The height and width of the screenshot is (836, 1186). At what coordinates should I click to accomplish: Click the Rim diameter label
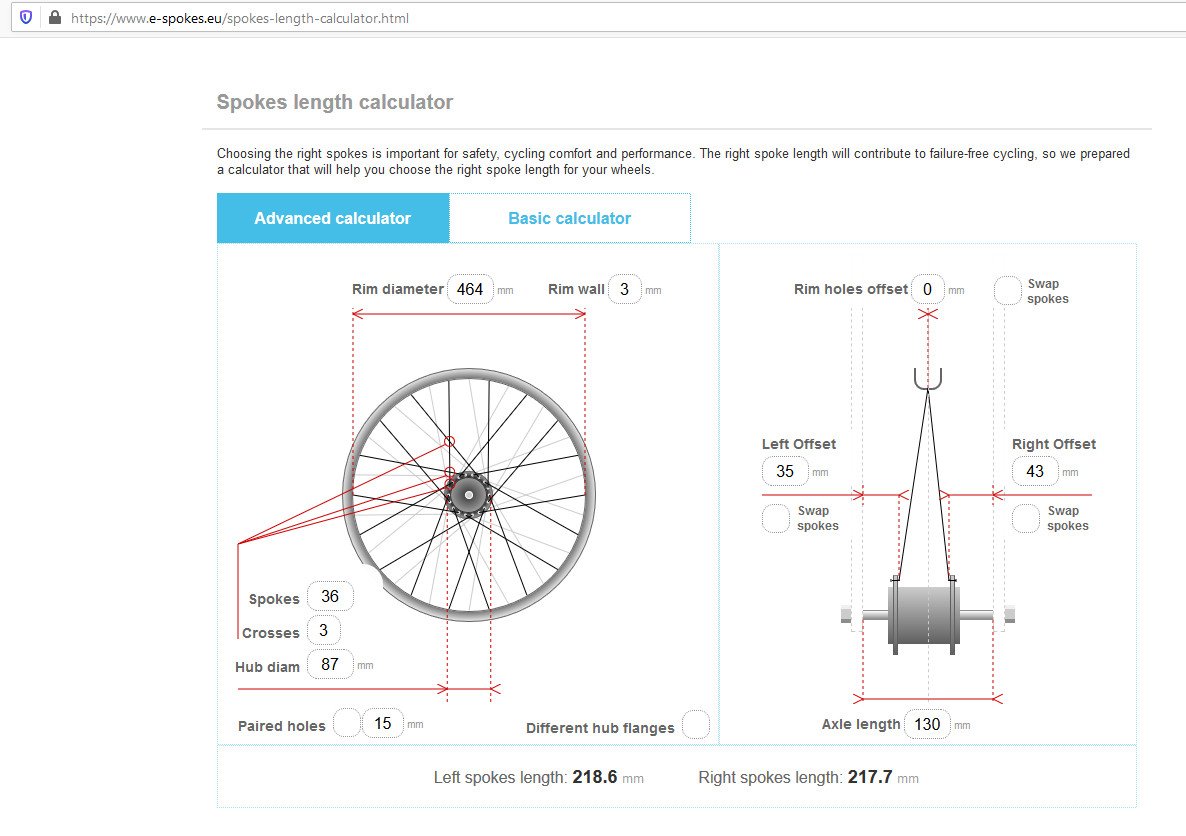(x=398, y=289)
